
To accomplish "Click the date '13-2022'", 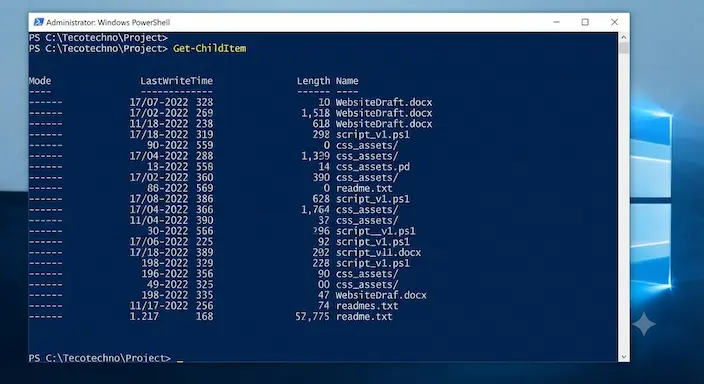I will [x=167, y=167].
